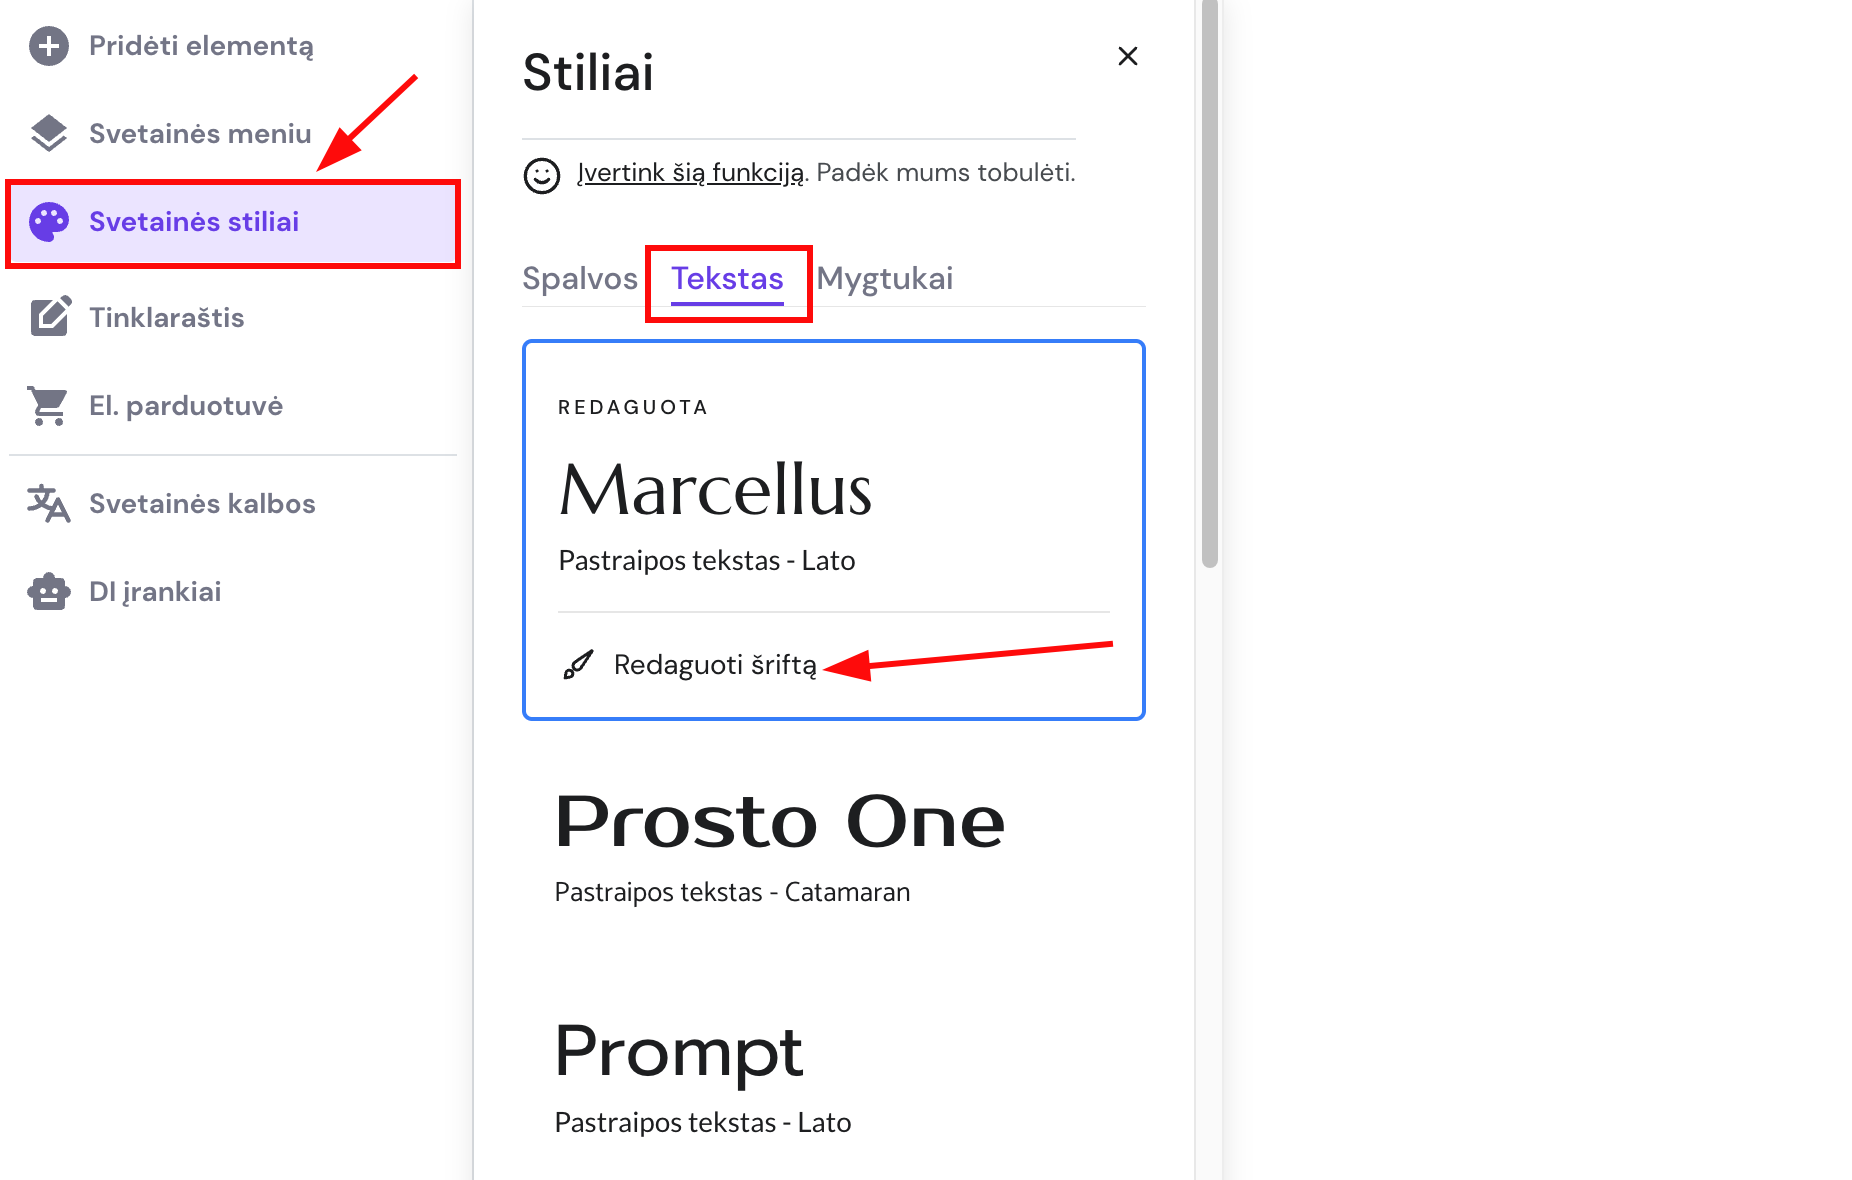Click the plus icon for Pridėti elementą
The height and width of the screenshot is (1180, 1852).
49,46
